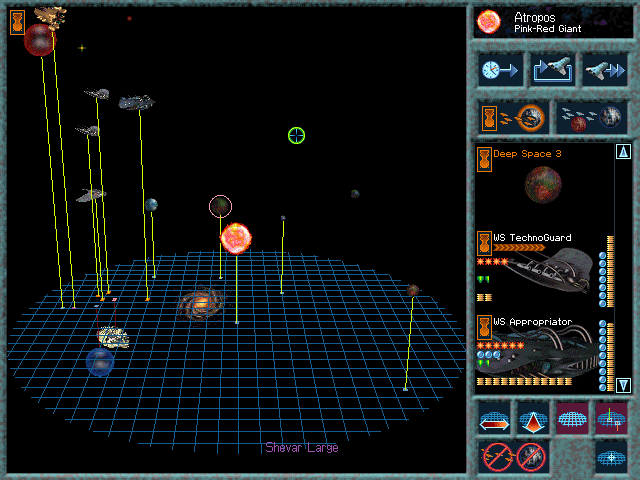
Task: Click the Atropos star icon in header
Action: [x=489, y=22]
